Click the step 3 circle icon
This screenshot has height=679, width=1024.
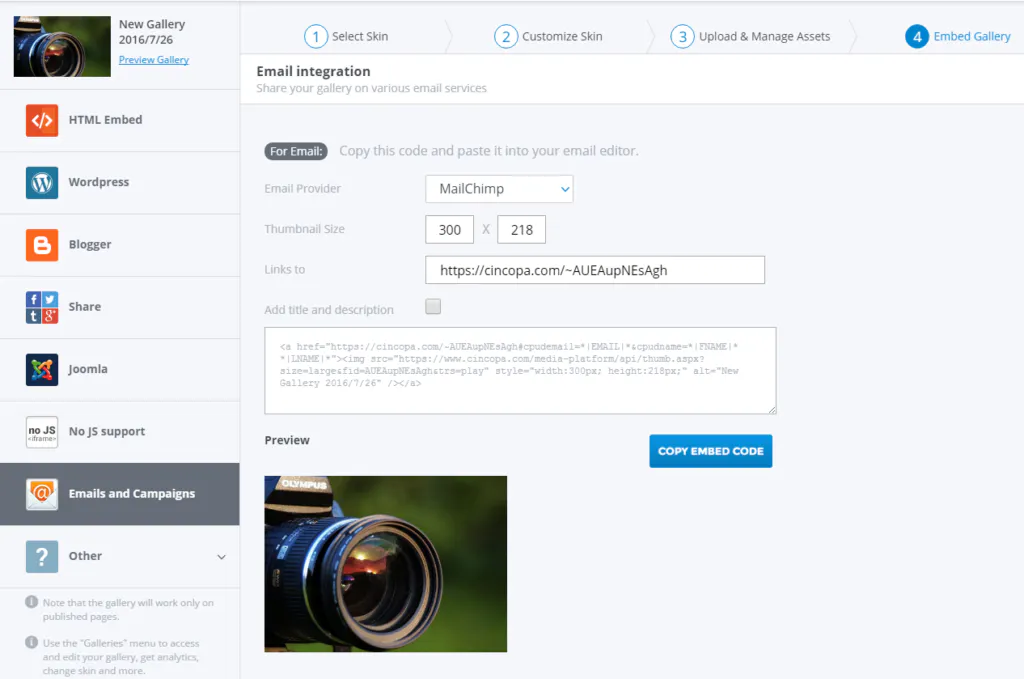point(682,37)
